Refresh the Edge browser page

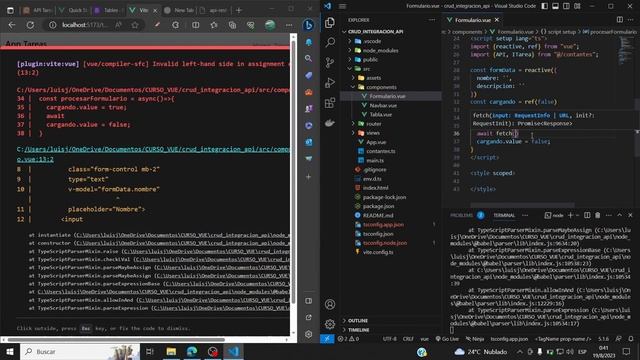click(x=30, y=25)
